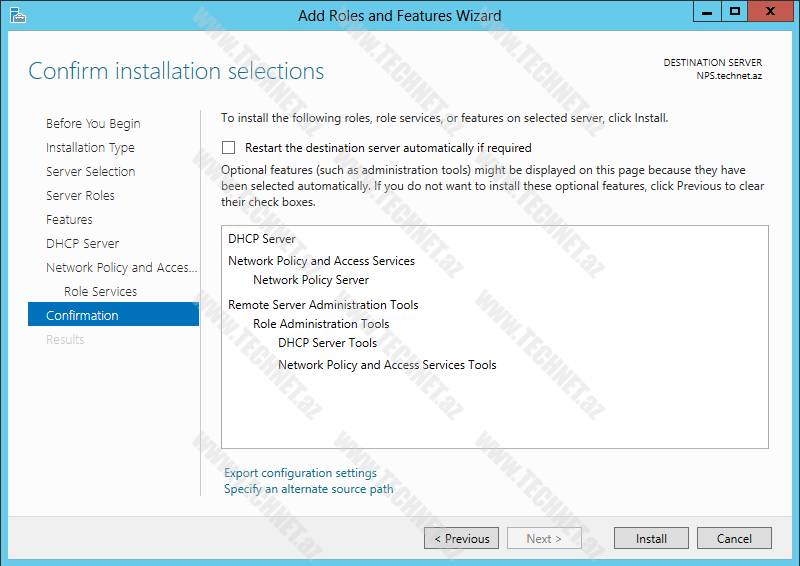Go back with the Previous button
This screenshot has width=800, height=566.
462,538
